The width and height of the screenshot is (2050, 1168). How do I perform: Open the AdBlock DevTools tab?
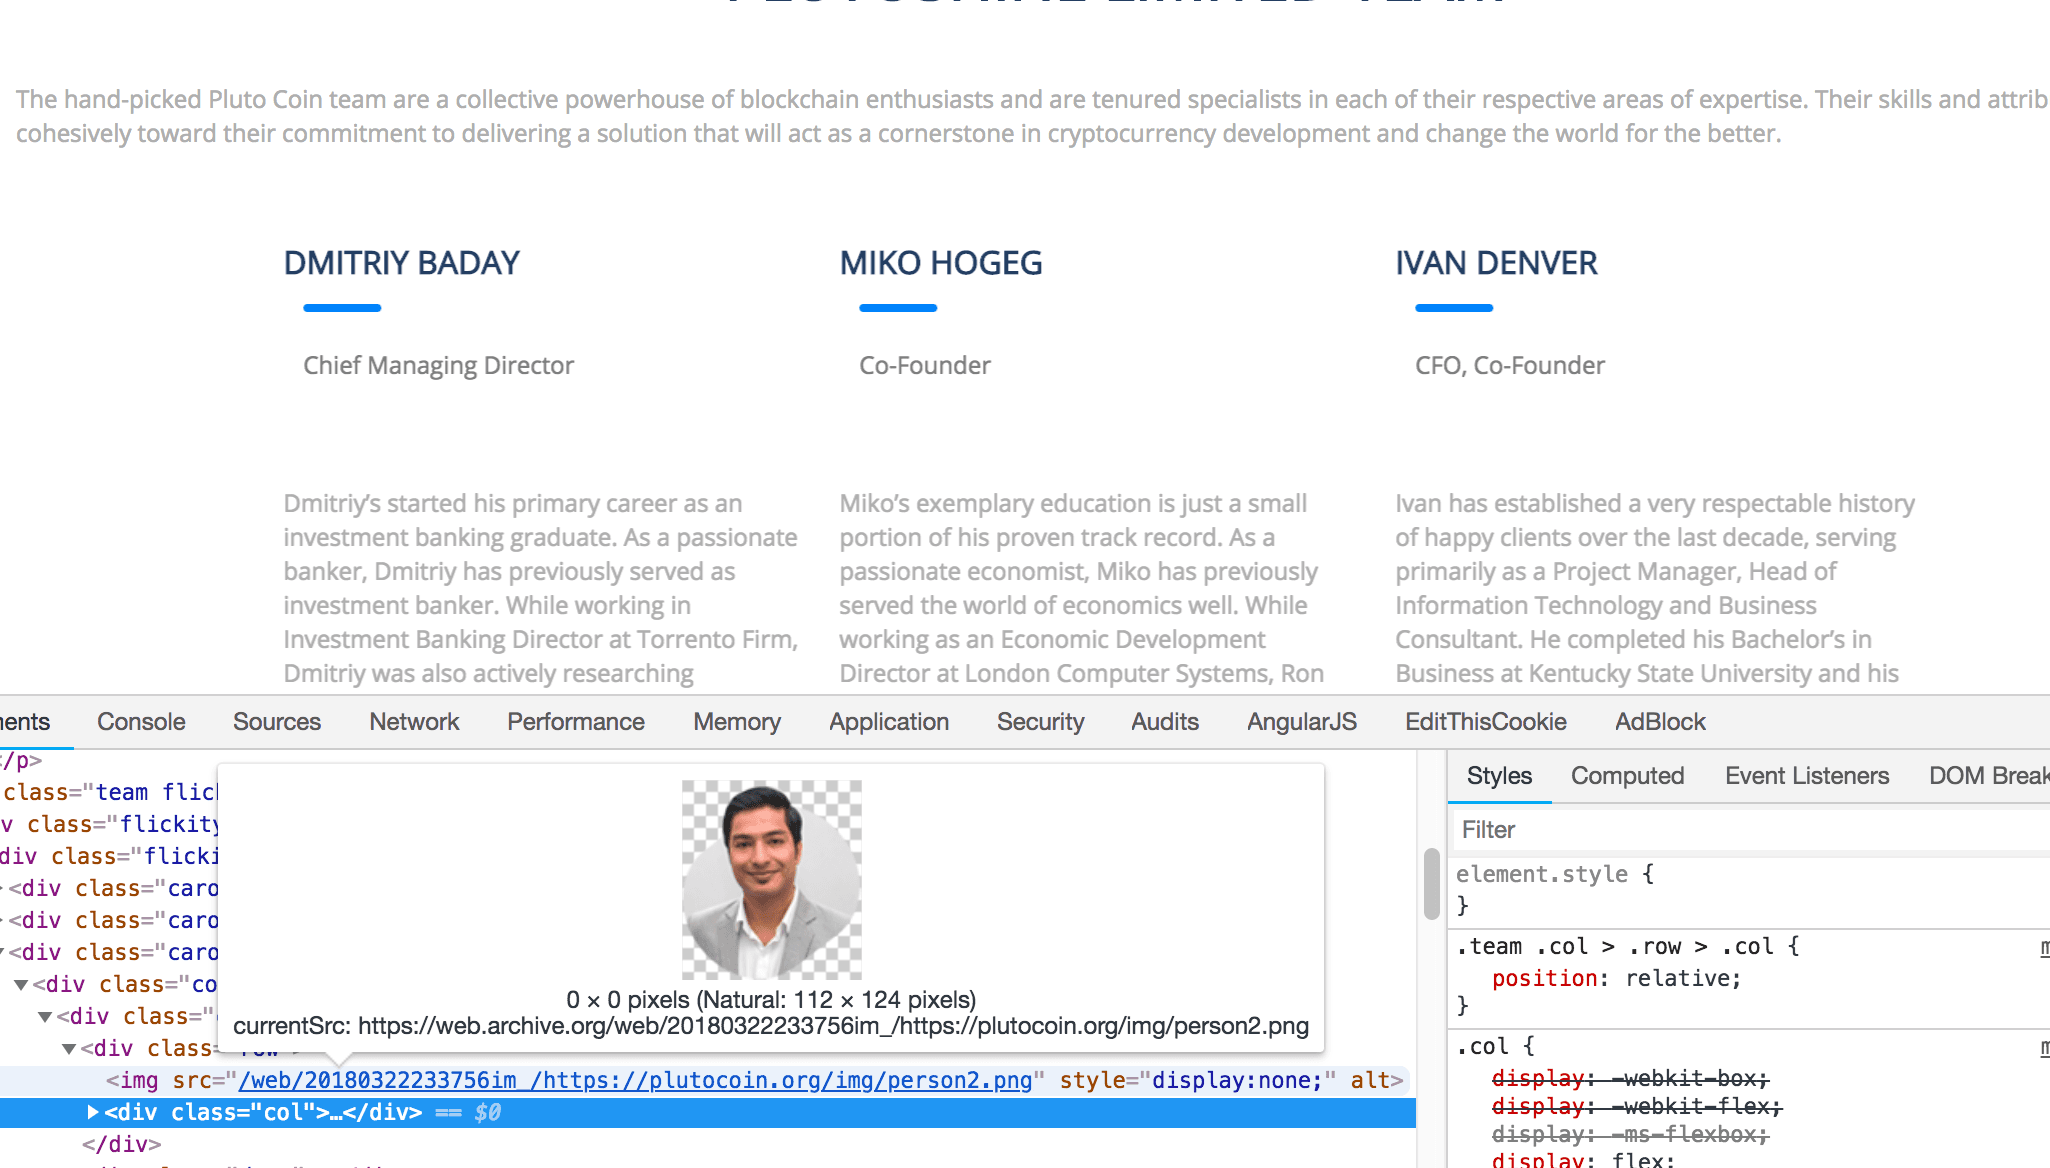click(x=1660, y=721)
